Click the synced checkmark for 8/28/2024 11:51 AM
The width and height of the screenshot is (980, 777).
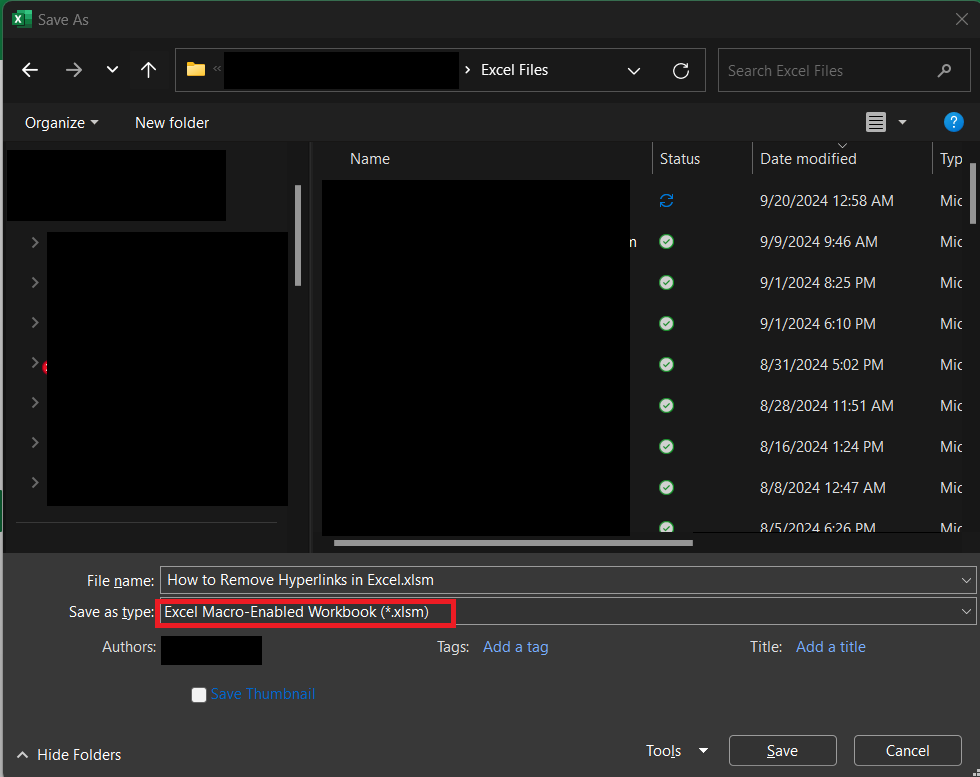click(x=666, y=406)
